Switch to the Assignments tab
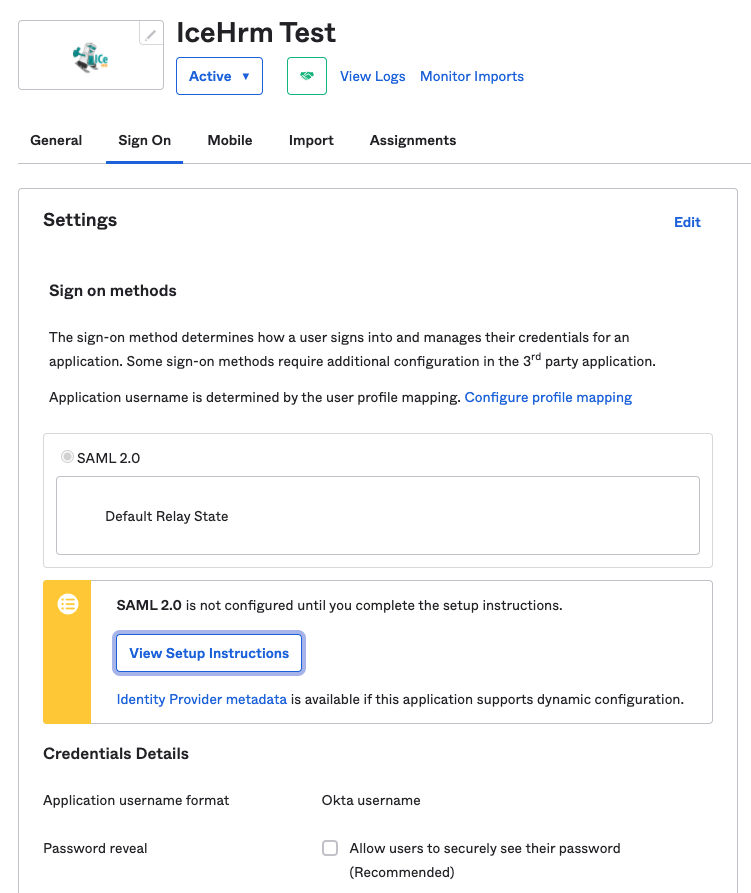 pos(413,140)
